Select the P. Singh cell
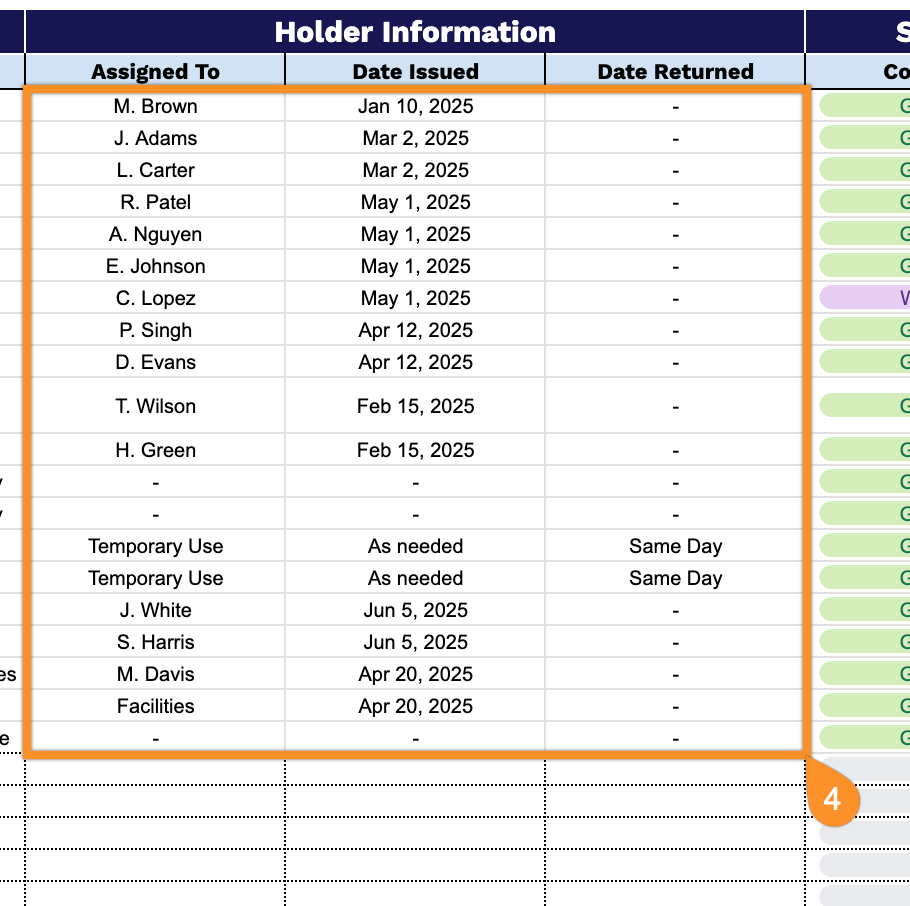 coord(155,330)
